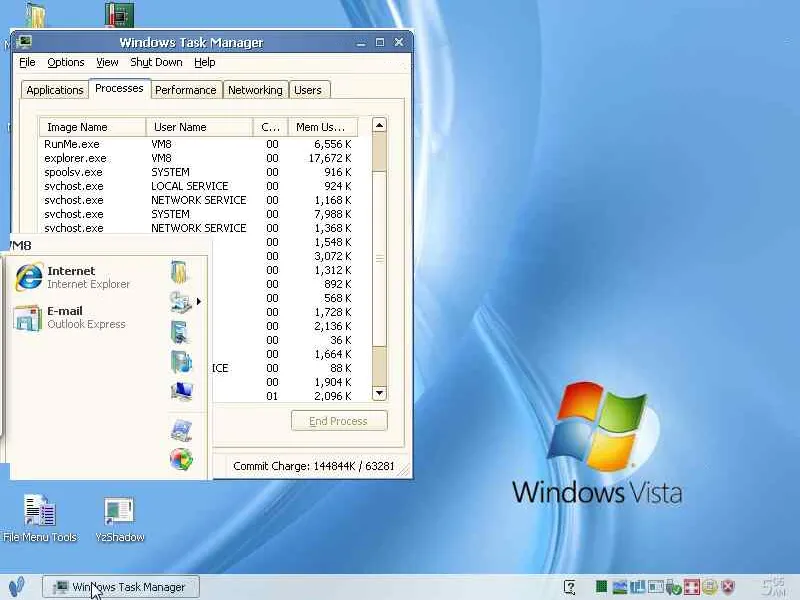The image size is (800, 600).
Task: Click the process list scroll up arrow
Action: pos(379,125)
